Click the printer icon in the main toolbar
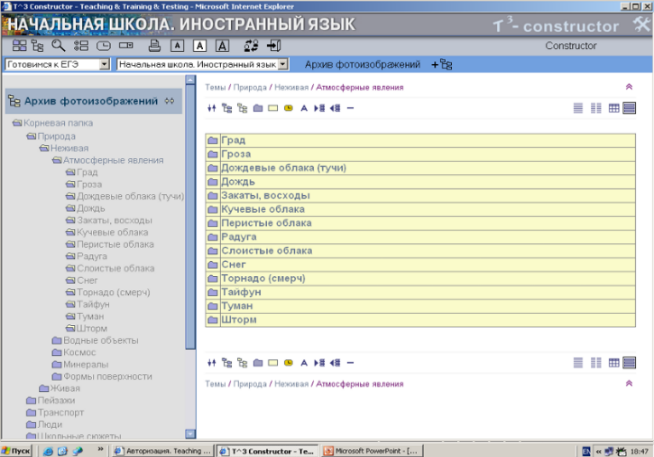 [154, 46]
